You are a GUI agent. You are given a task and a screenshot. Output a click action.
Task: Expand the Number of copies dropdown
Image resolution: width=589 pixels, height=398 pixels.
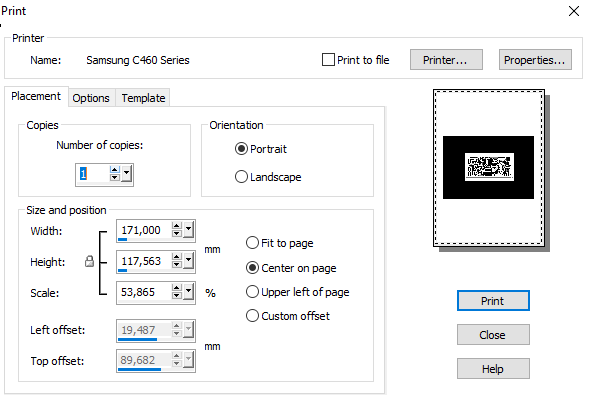[126, 174]
